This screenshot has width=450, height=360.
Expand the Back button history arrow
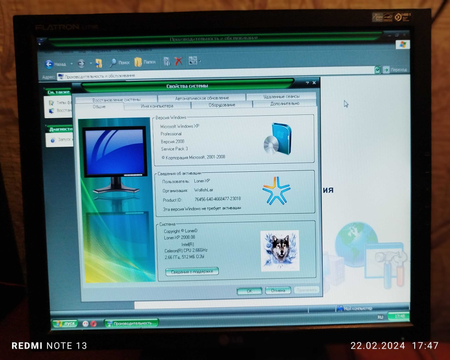pos(71,64)
